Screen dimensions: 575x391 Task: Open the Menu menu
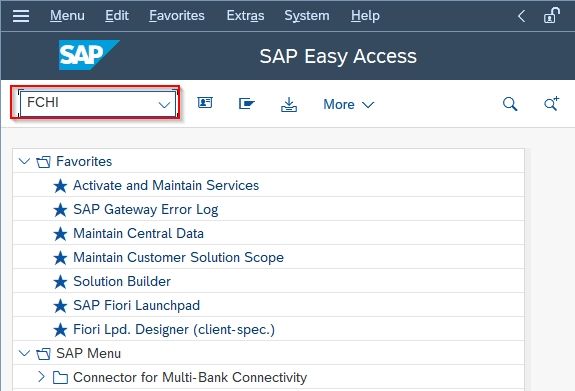67,16
